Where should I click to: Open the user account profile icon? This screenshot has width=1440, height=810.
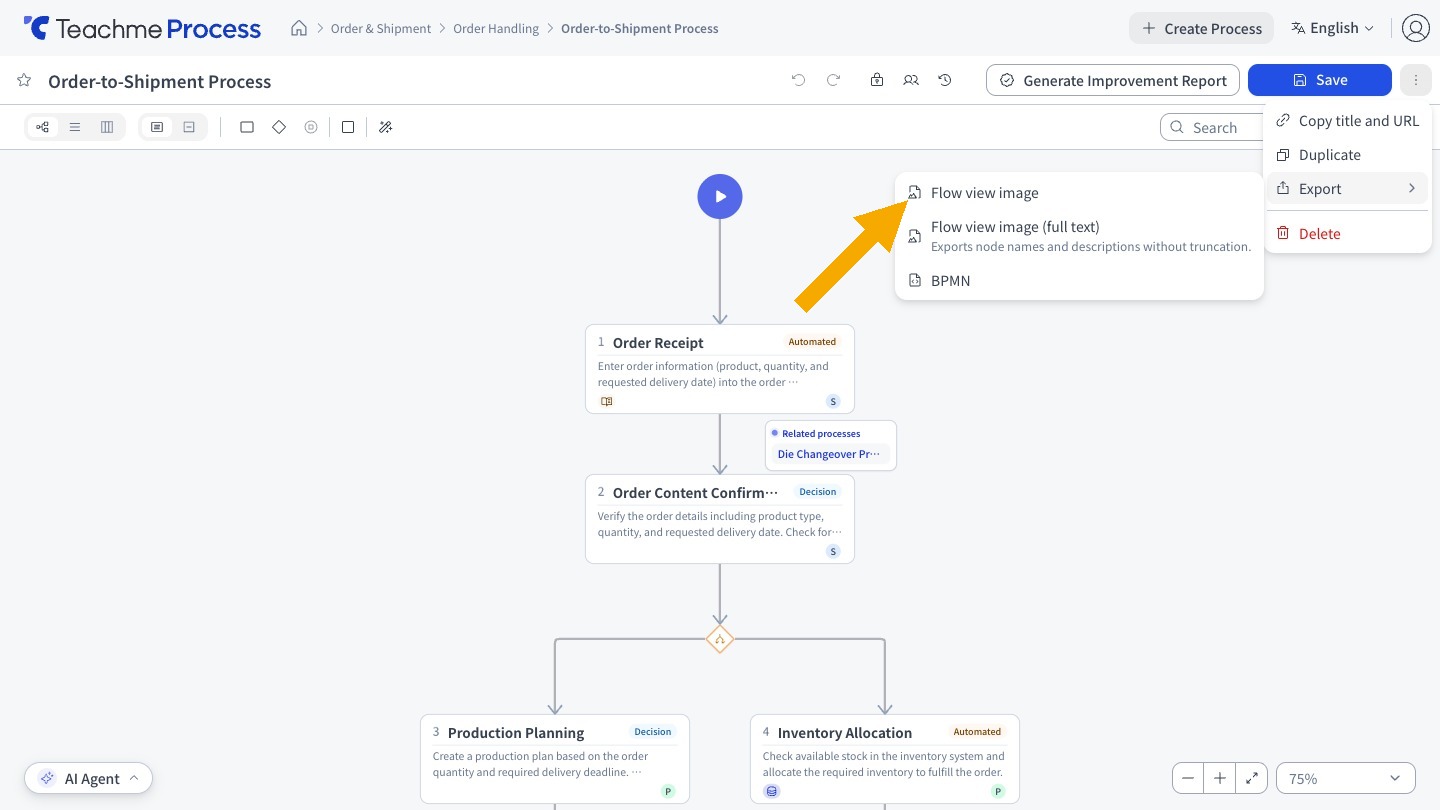point(1415,28)
